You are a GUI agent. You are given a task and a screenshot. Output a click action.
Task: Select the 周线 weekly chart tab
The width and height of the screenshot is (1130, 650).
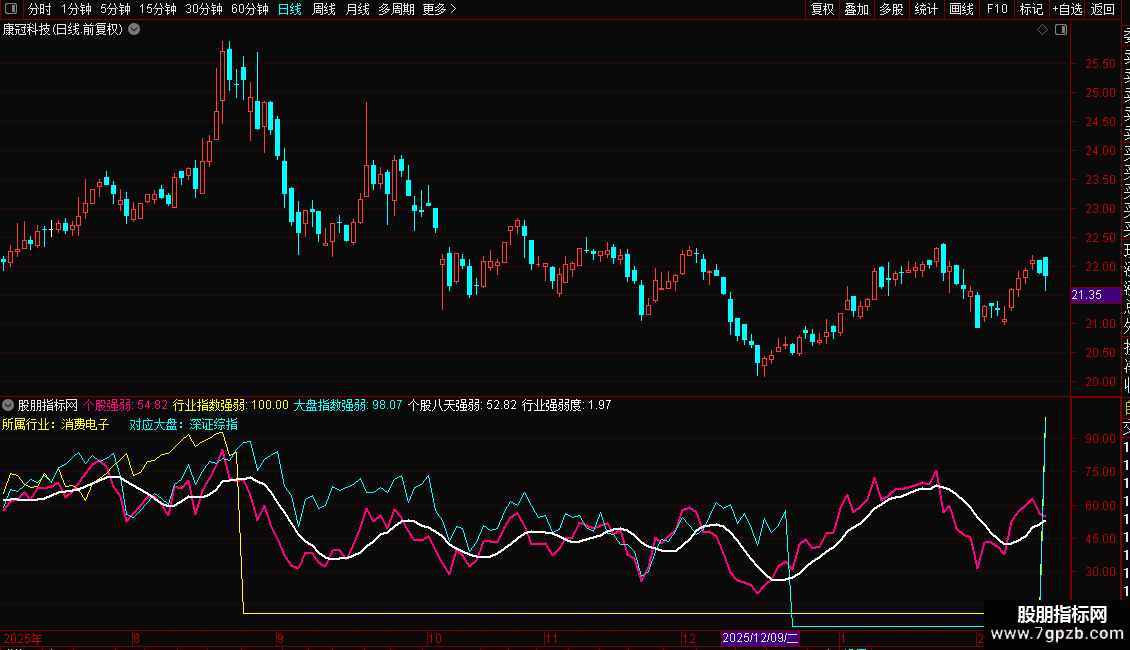324,9
